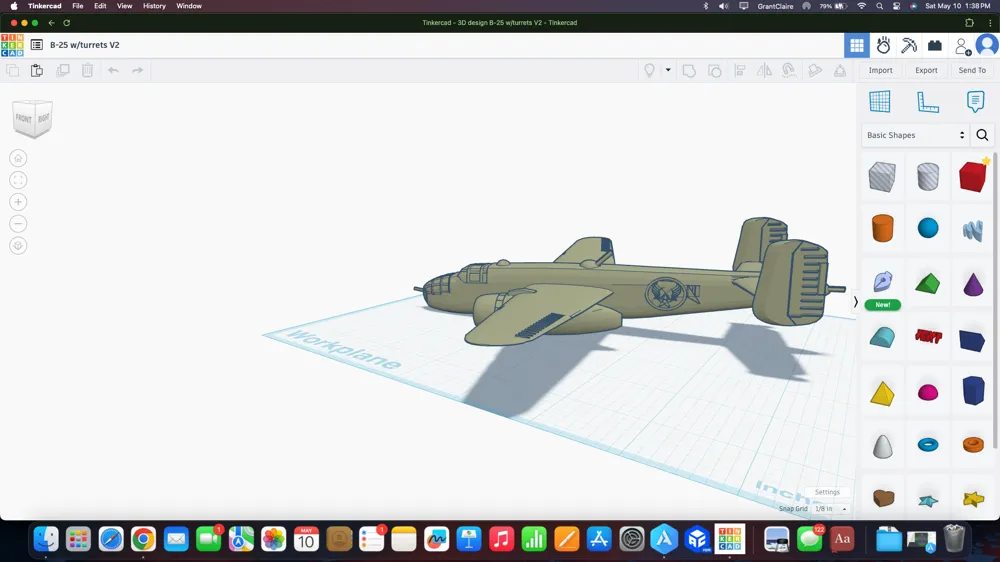Click the Export button
Image resolution: width=1000 pixels, height=562 pixels.
[926, 70]
